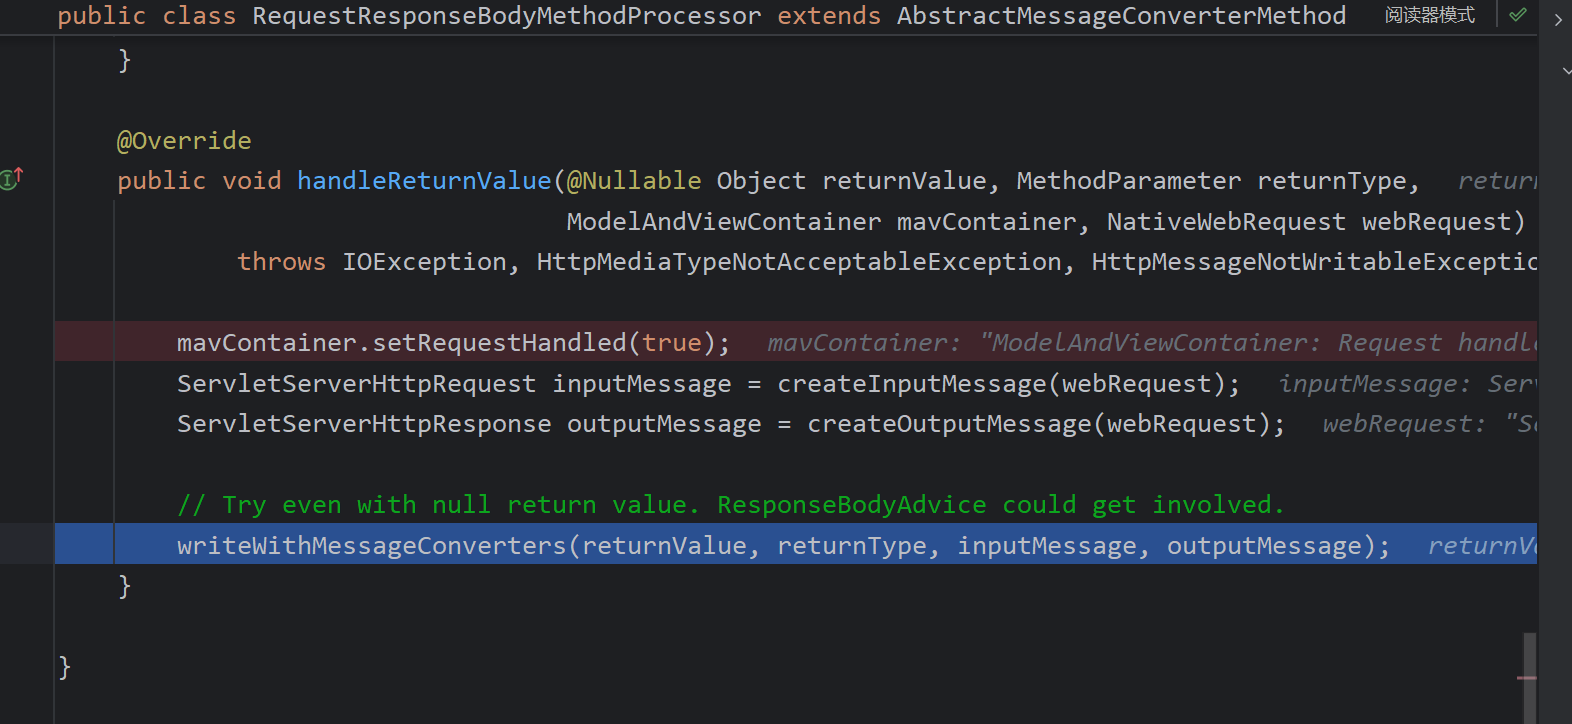
Task: Click the inline webRequest debug value hint
Action: coord(1429,424)
